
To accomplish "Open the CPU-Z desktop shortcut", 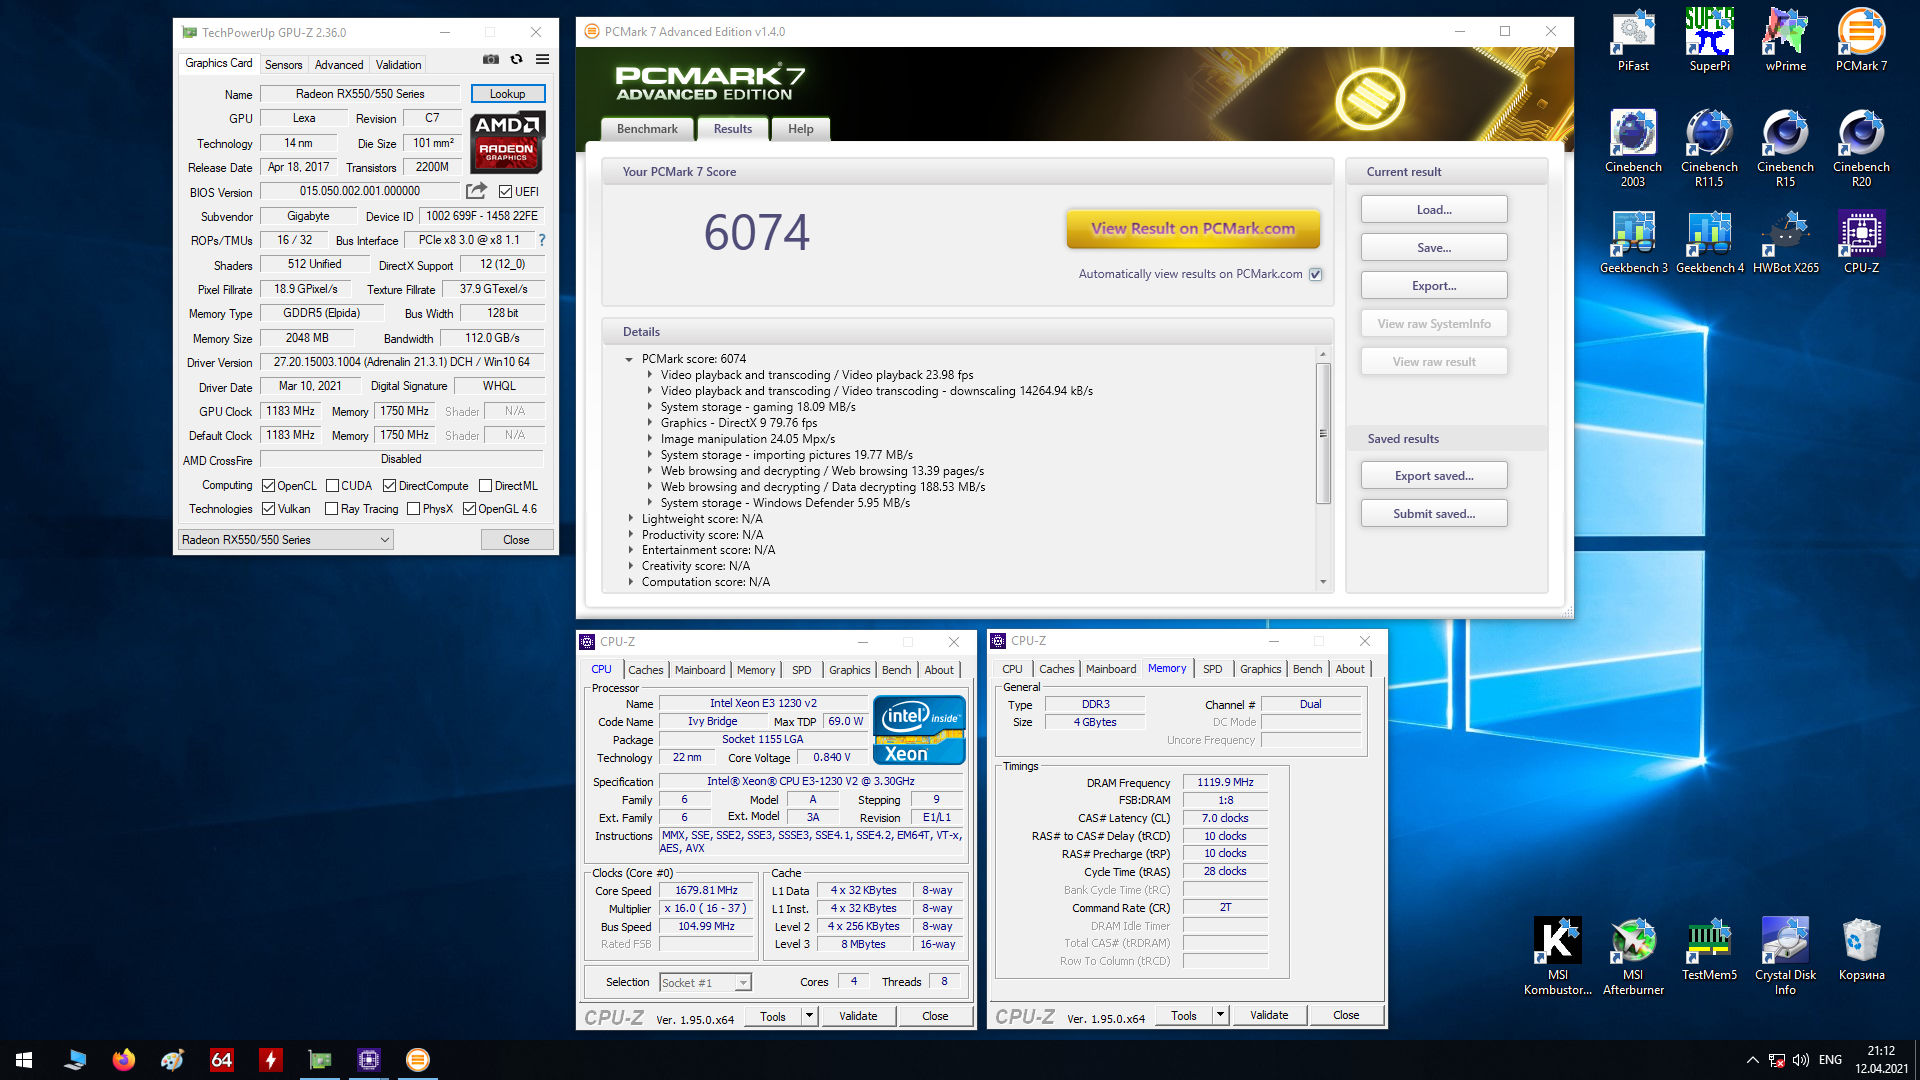I will (1861, 243).
